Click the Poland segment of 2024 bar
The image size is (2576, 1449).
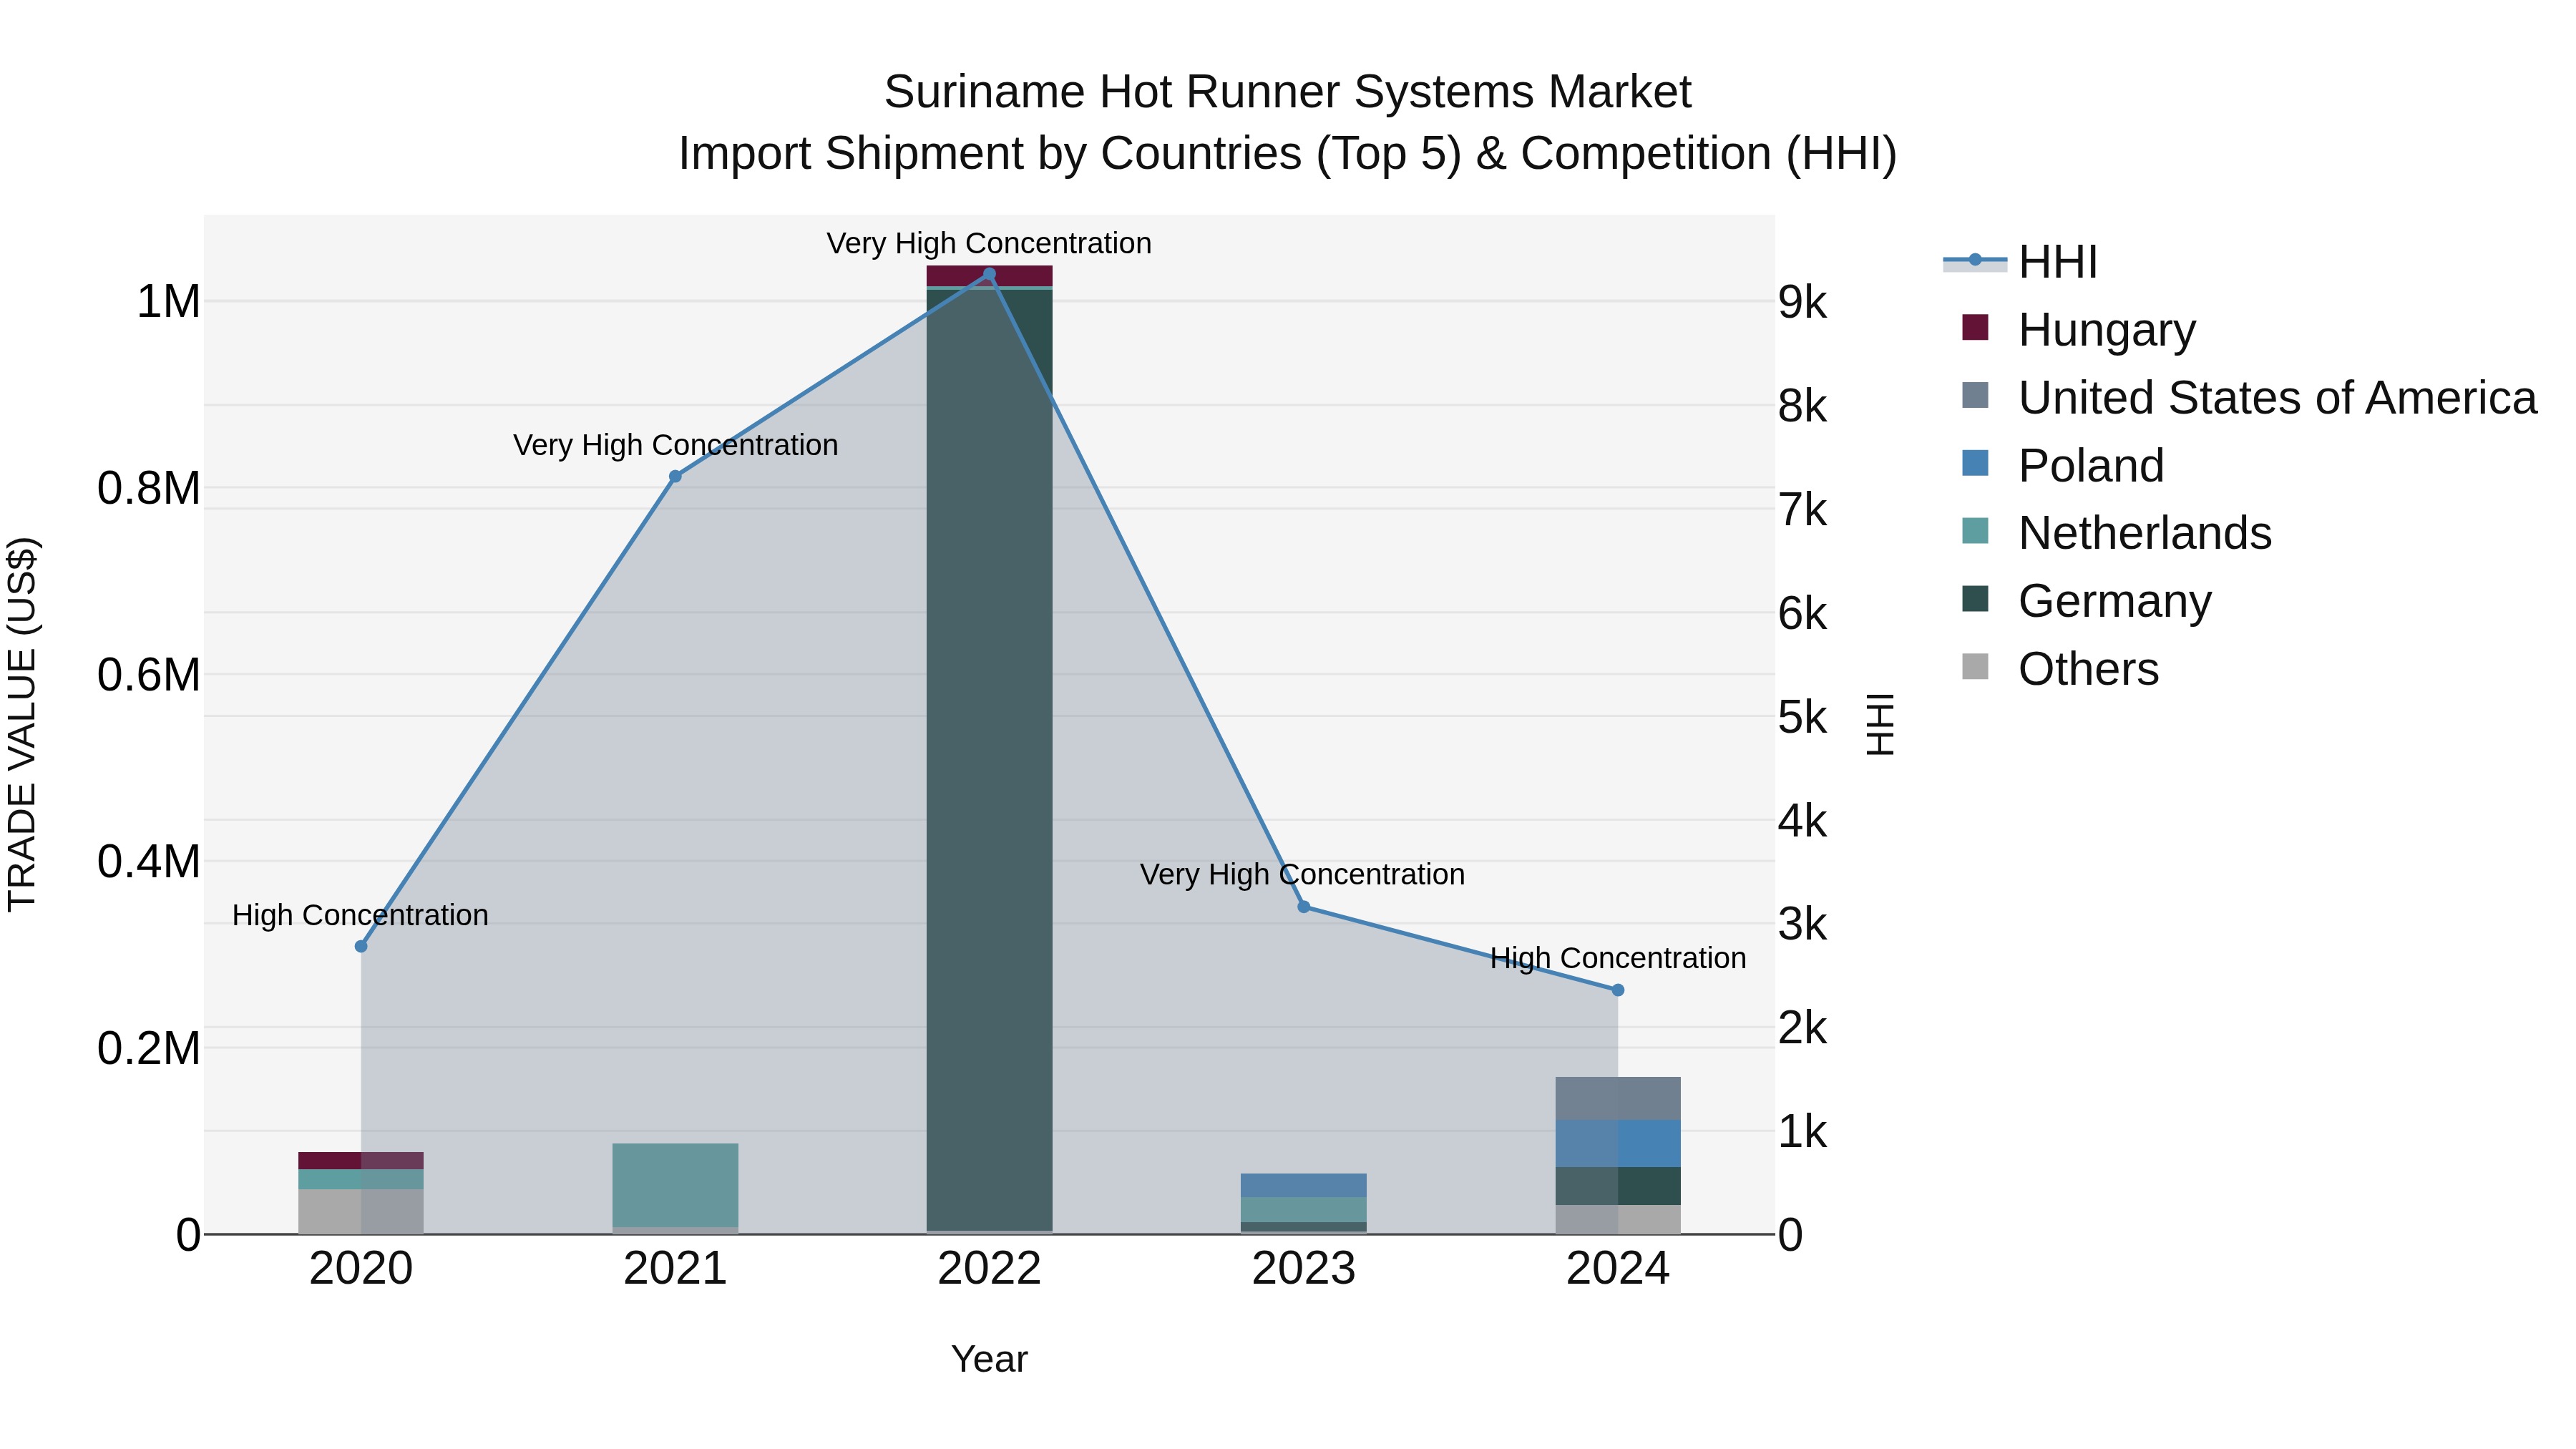(1618, 1144)
